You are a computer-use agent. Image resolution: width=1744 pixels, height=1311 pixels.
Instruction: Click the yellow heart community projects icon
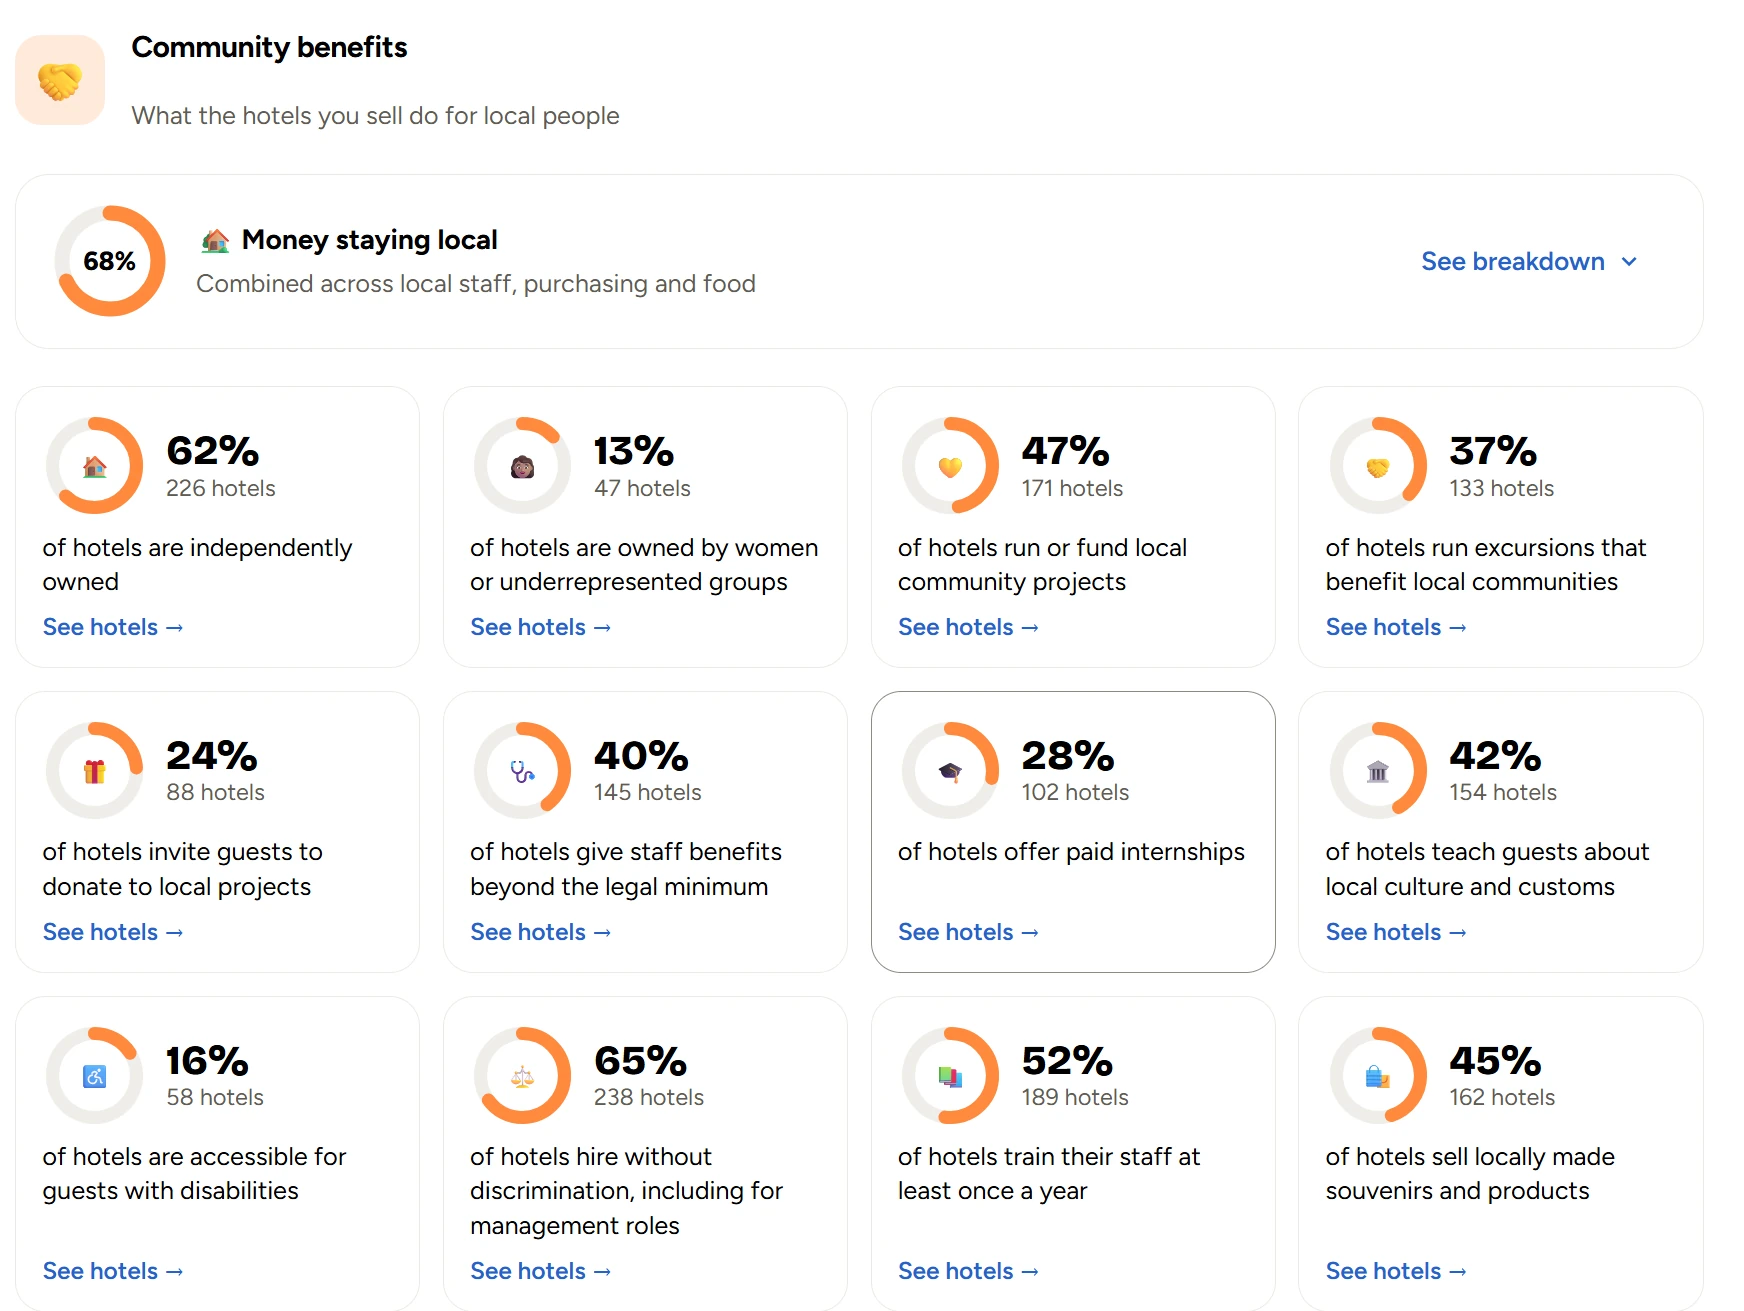(950, 466)
